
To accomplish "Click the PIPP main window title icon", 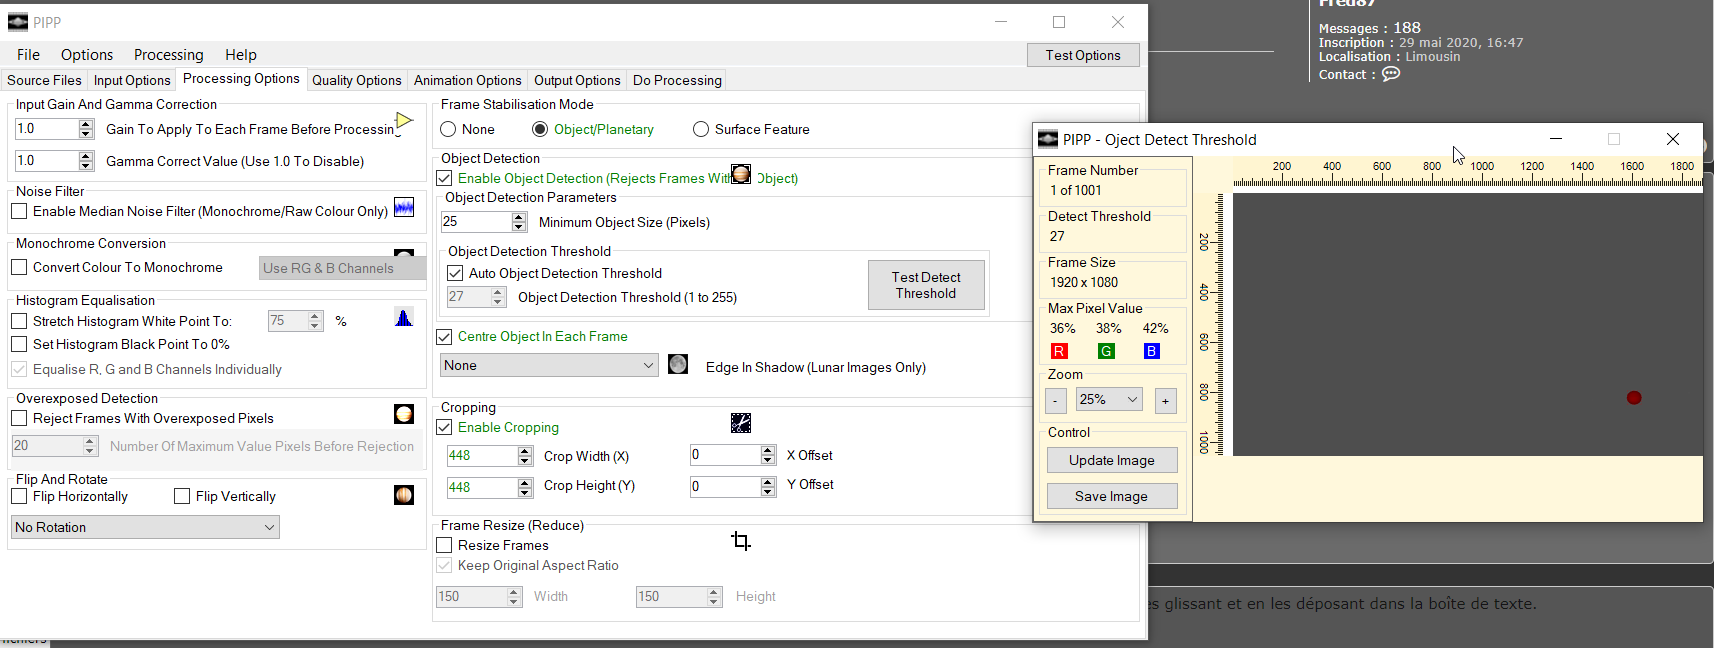I will (x=18, y=22).
